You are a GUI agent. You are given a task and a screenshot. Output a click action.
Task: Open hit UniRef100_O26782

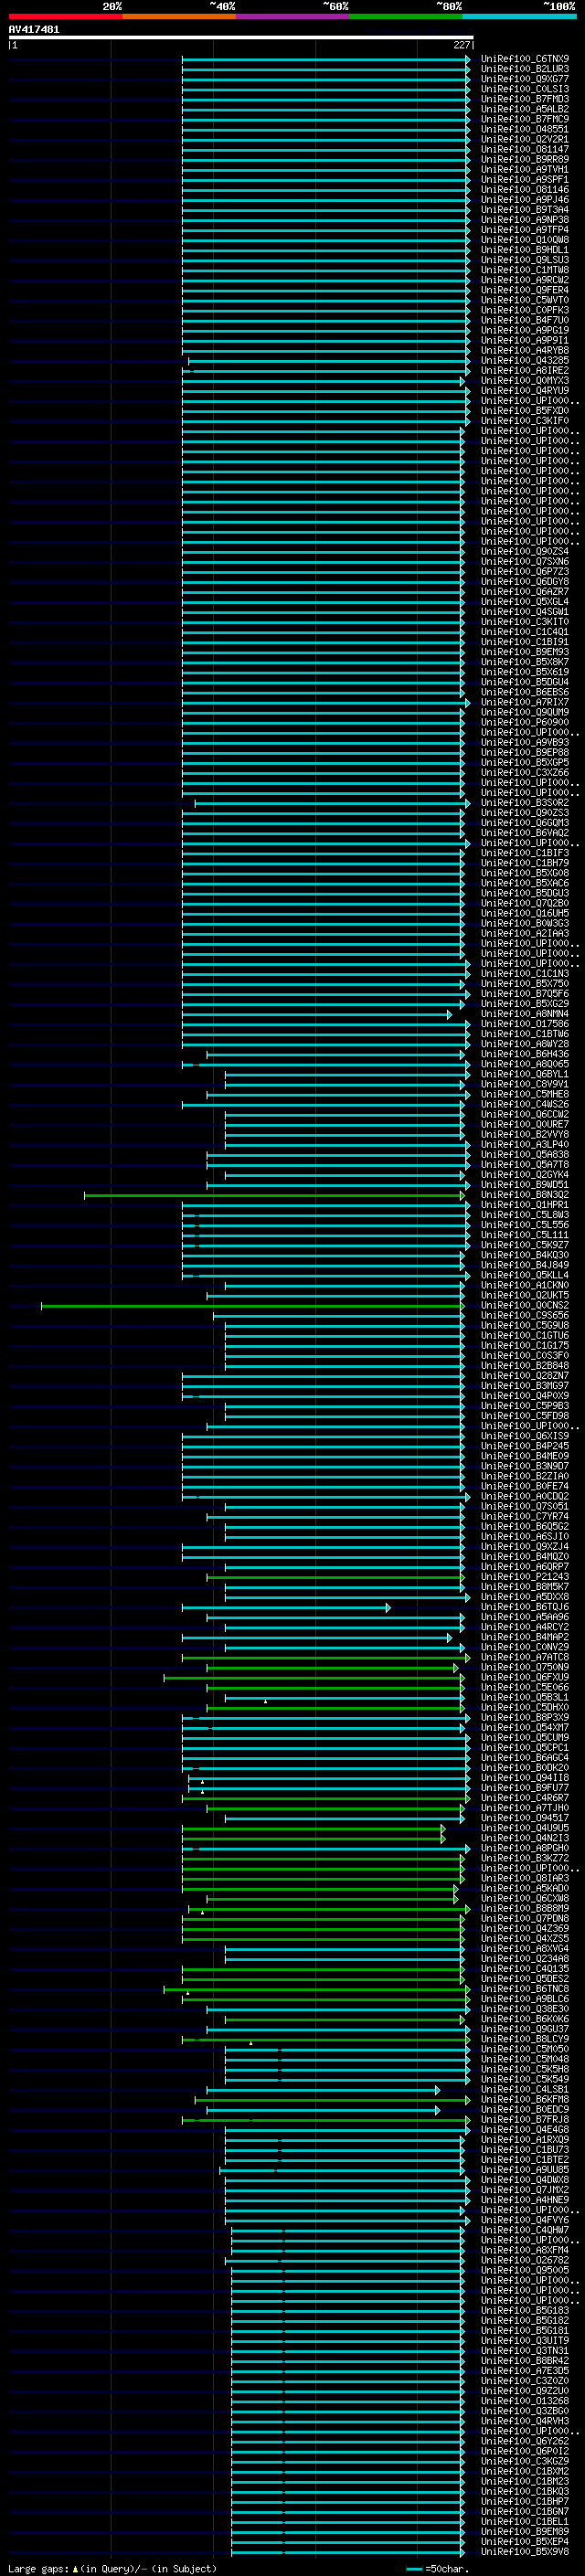[525, 2260]
